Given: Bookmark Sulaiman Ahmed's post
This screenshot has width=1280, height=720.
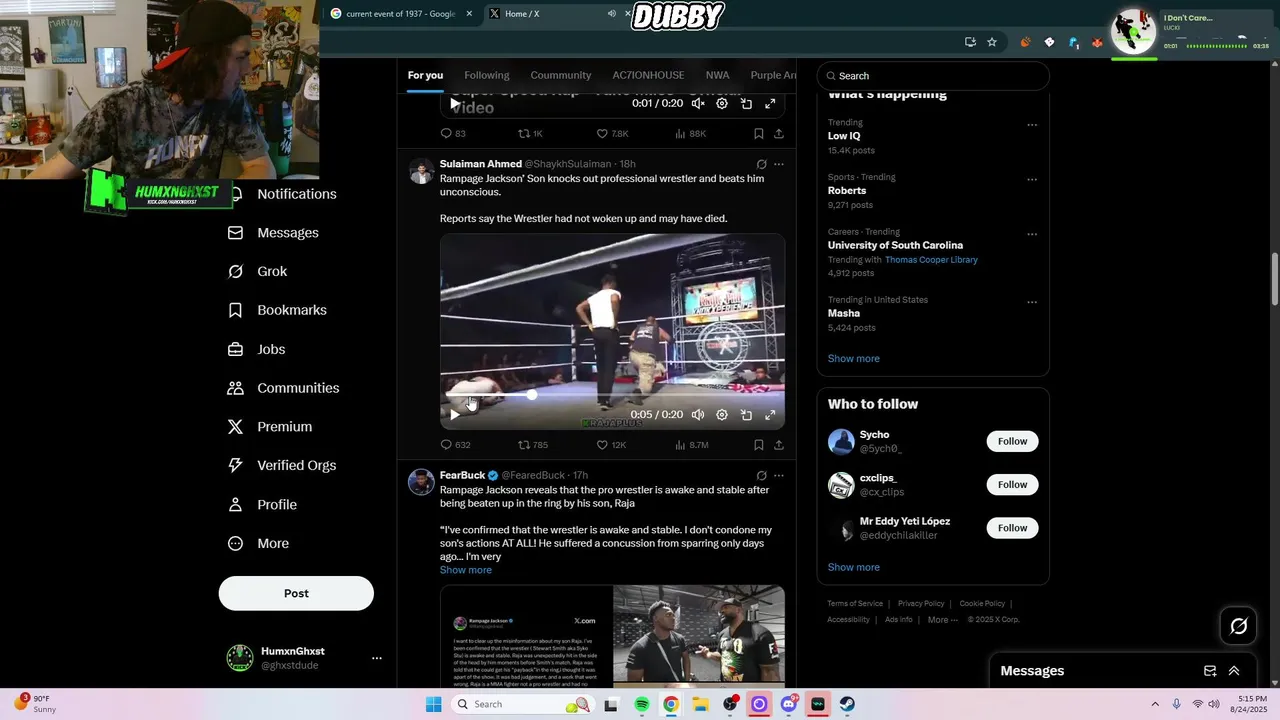Looking at the screenshot, I should 758,445.
